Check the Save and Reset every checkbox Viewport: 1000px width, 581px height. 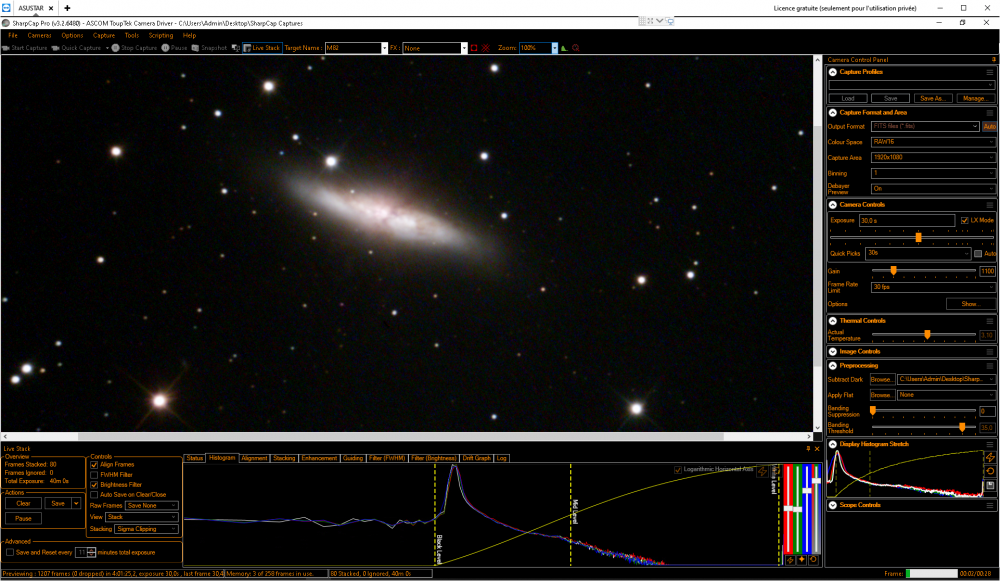pyautogui.click(x=10, y=552)
